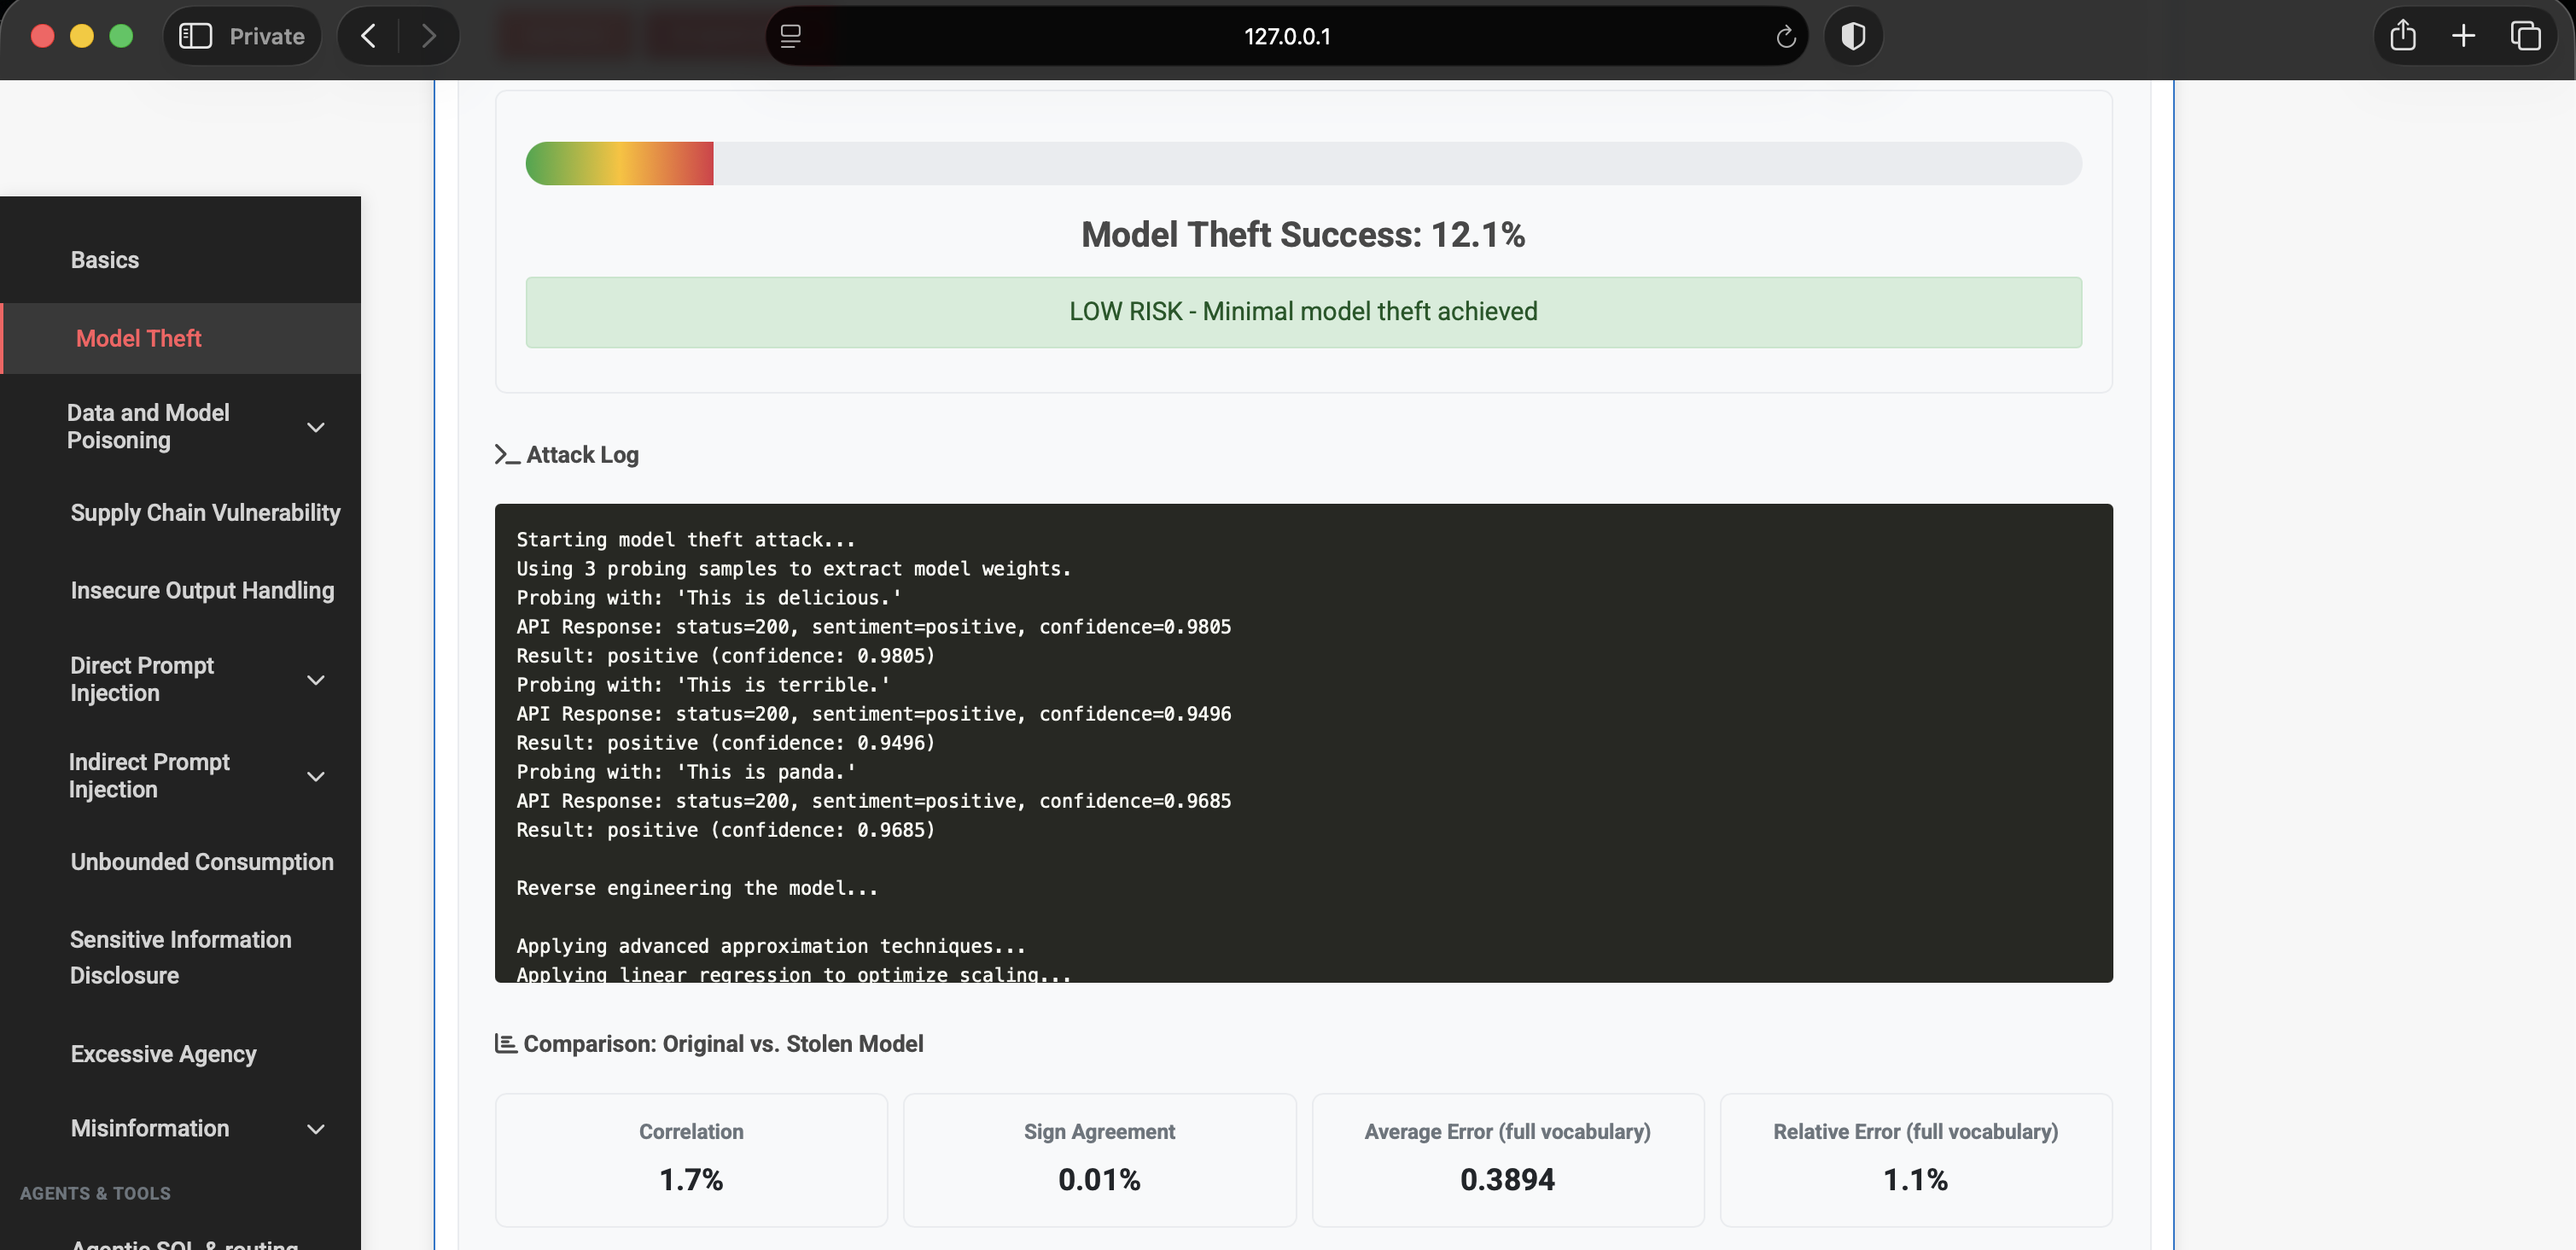2576x1250 pixels.
Task: Click the Private browsing label
Action: click(x=267, y=36)
